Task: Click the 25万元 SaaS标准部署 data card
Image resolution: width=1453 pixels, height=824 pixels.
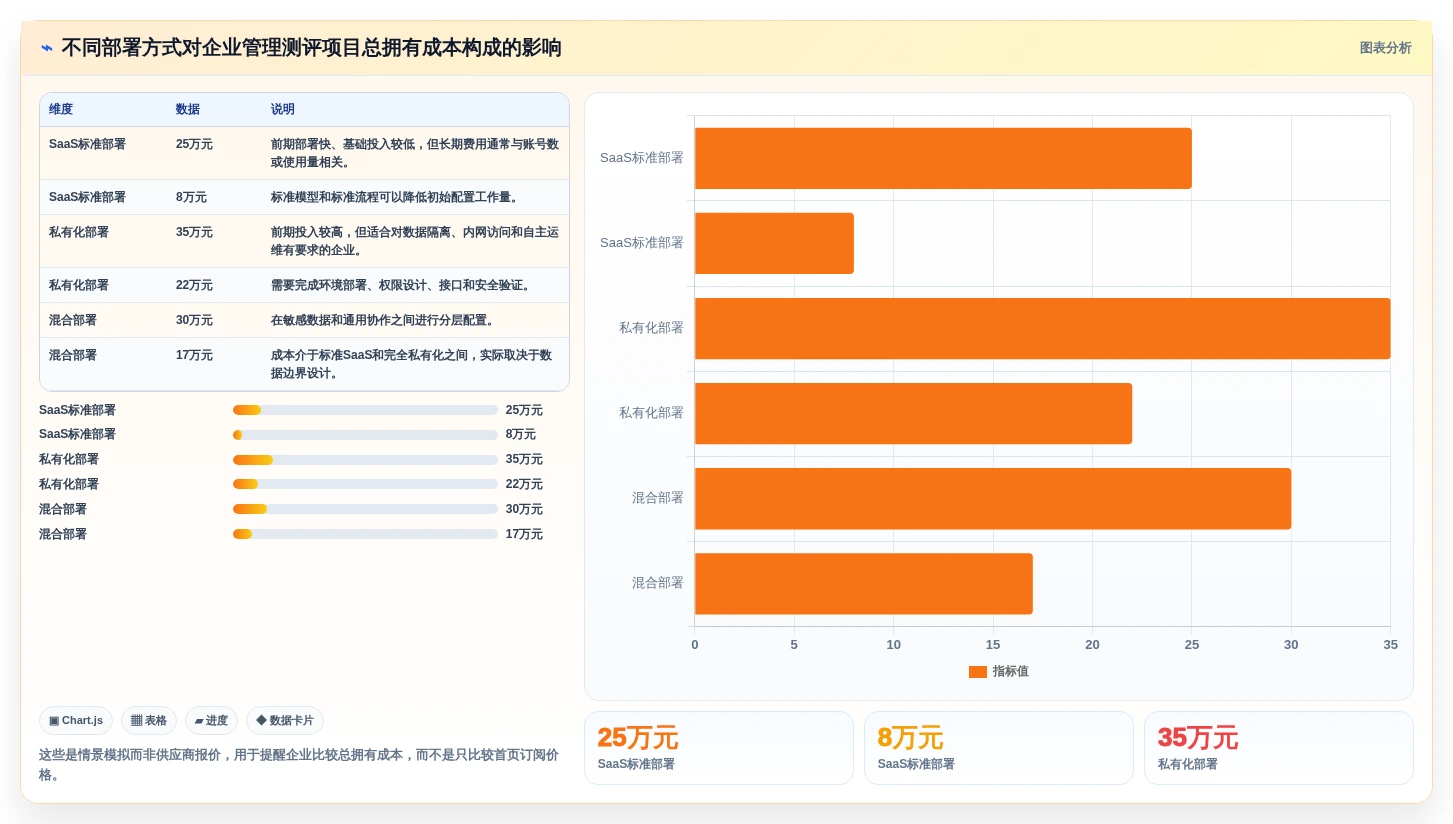Action: [x=719, y=748]
